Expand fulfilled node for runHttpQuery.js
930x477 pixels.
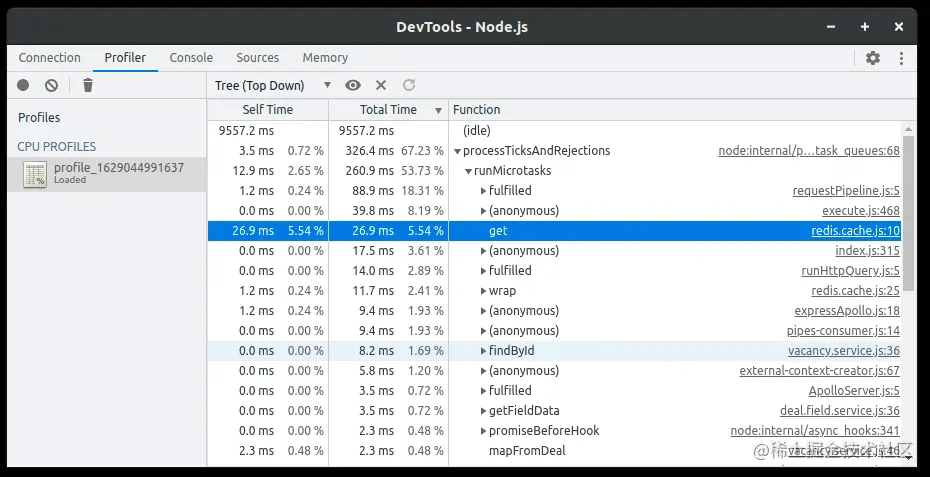click(x=483, y=271)
